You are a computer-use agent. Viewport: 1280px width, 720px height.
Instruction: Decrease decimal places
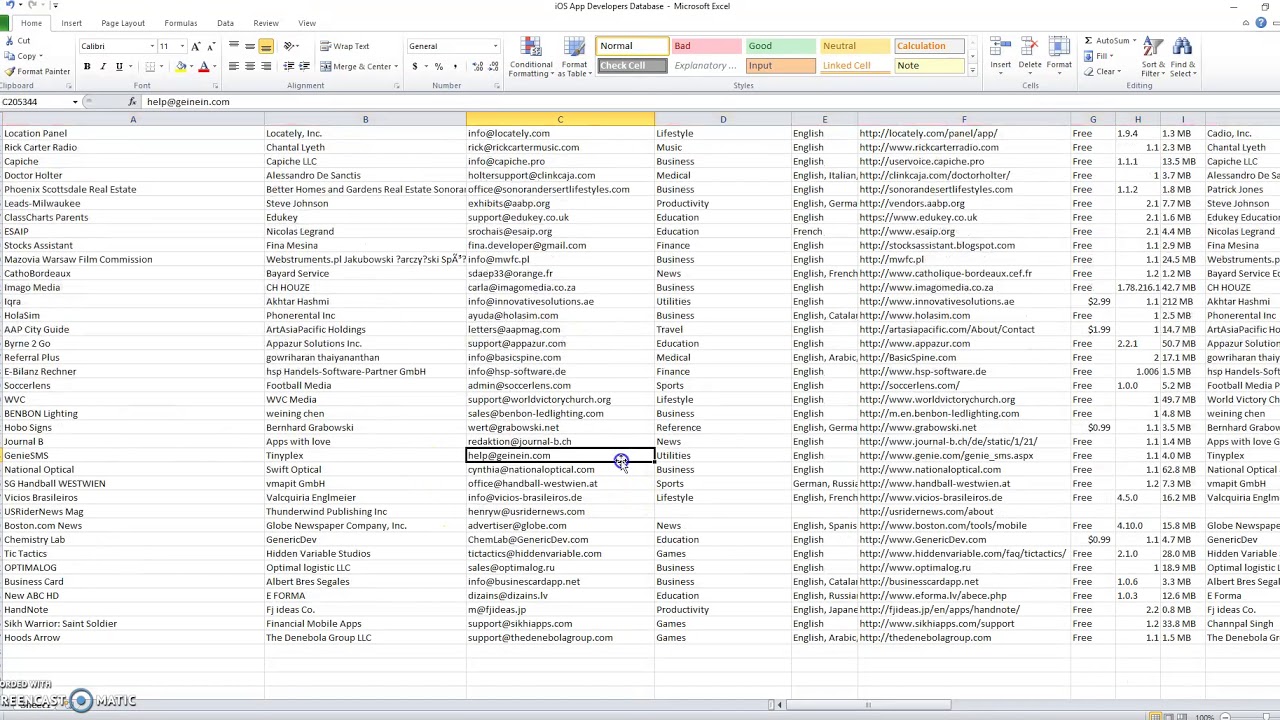tap(493, 66)
